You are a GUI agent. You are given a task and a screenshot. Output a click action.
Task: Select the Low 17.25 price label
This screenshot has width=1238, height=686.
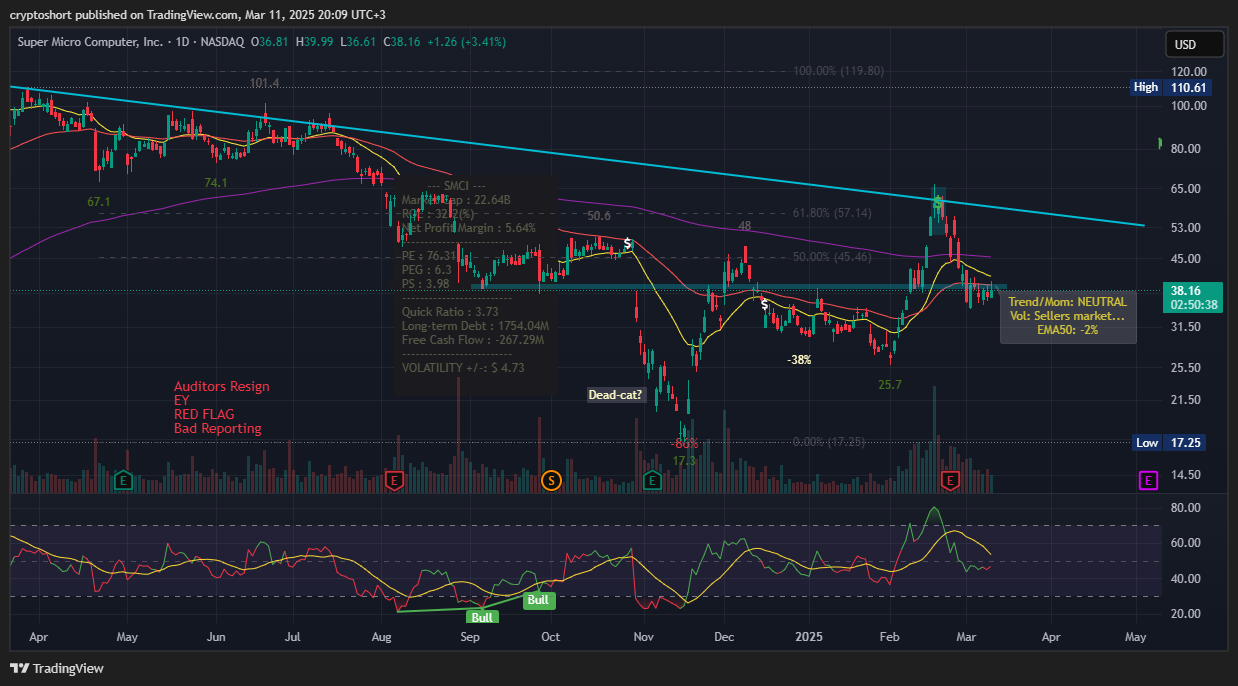[1171, 442]
